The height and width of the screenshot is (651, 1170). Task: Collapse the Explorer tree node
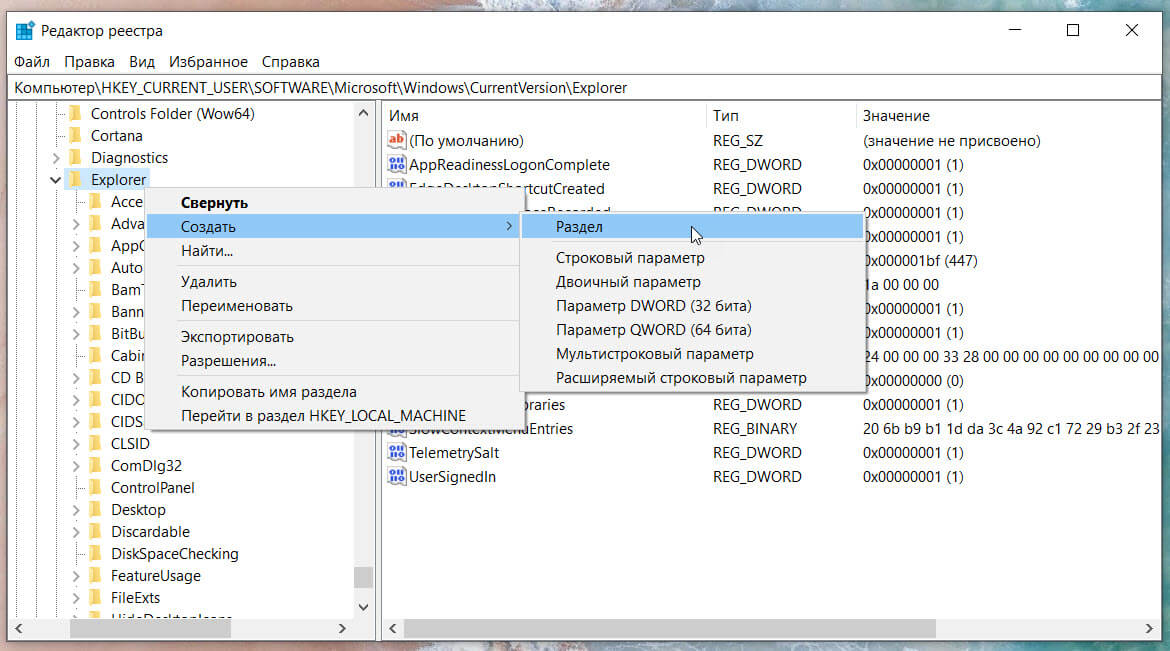pos(56,180)
